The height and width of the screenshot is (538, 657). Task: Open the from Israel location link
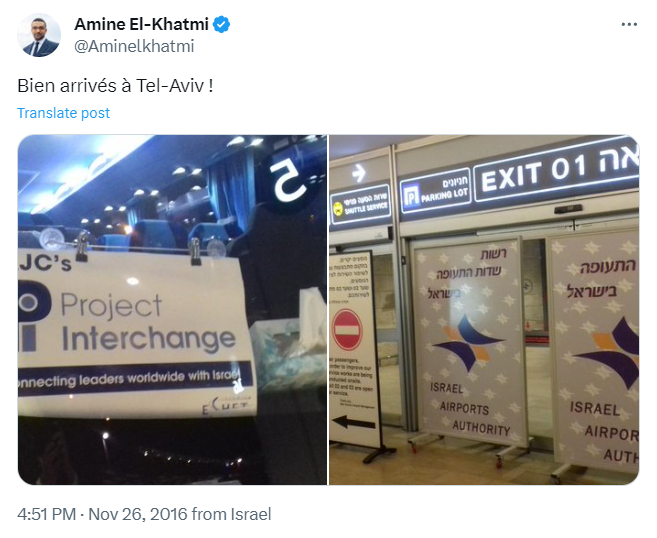(231, 514)
